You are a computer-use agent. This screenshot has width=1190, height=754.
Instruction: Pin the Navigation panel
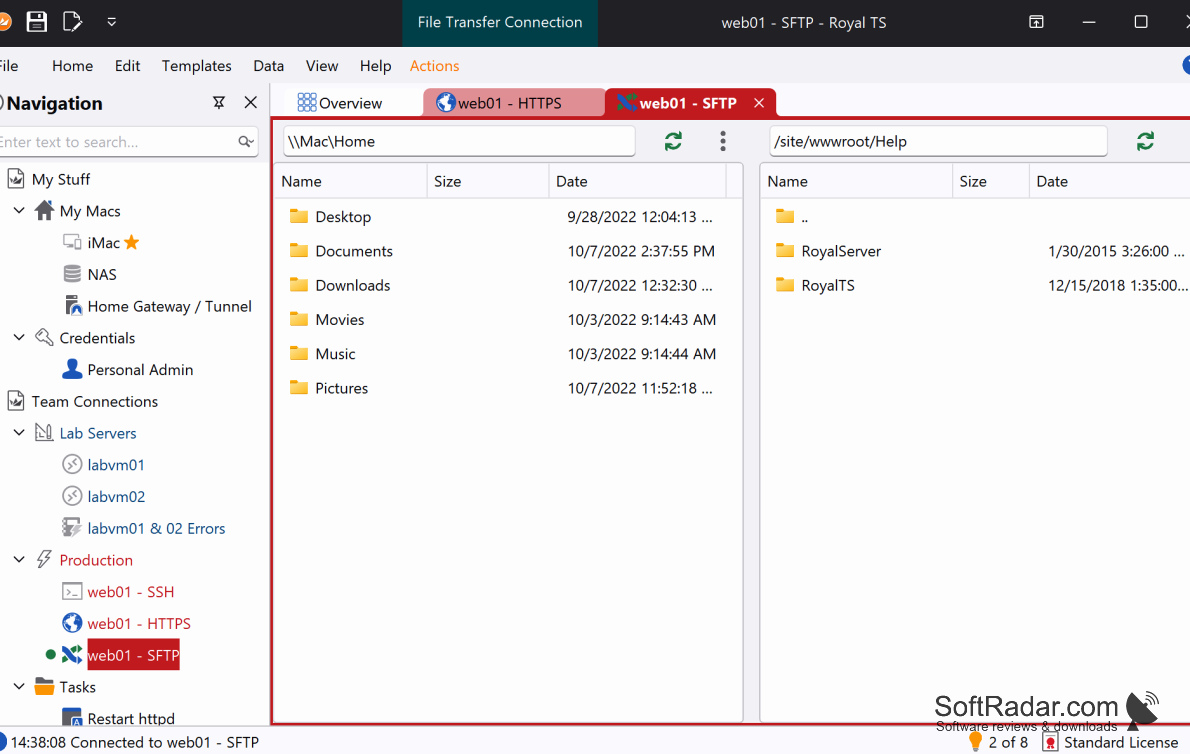pos(219,102)
